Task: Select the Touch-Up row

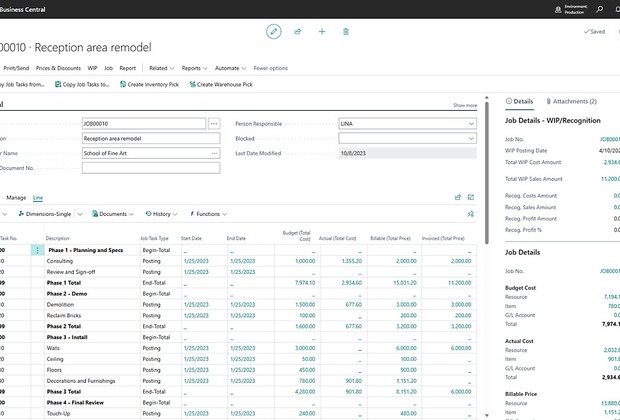Action: tap(238, 414)
